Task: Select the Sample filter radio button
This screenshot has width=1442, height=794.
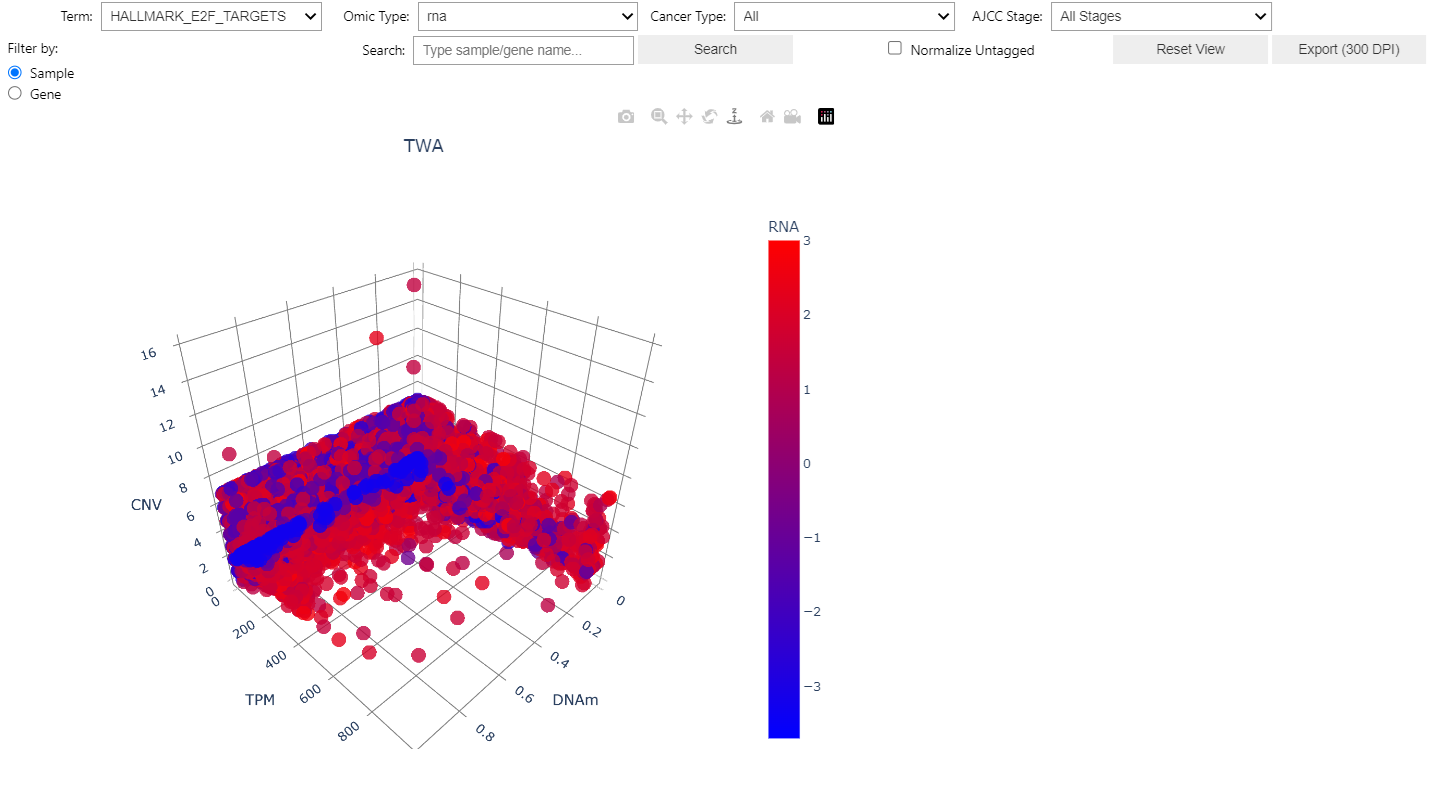Action: 15,73
